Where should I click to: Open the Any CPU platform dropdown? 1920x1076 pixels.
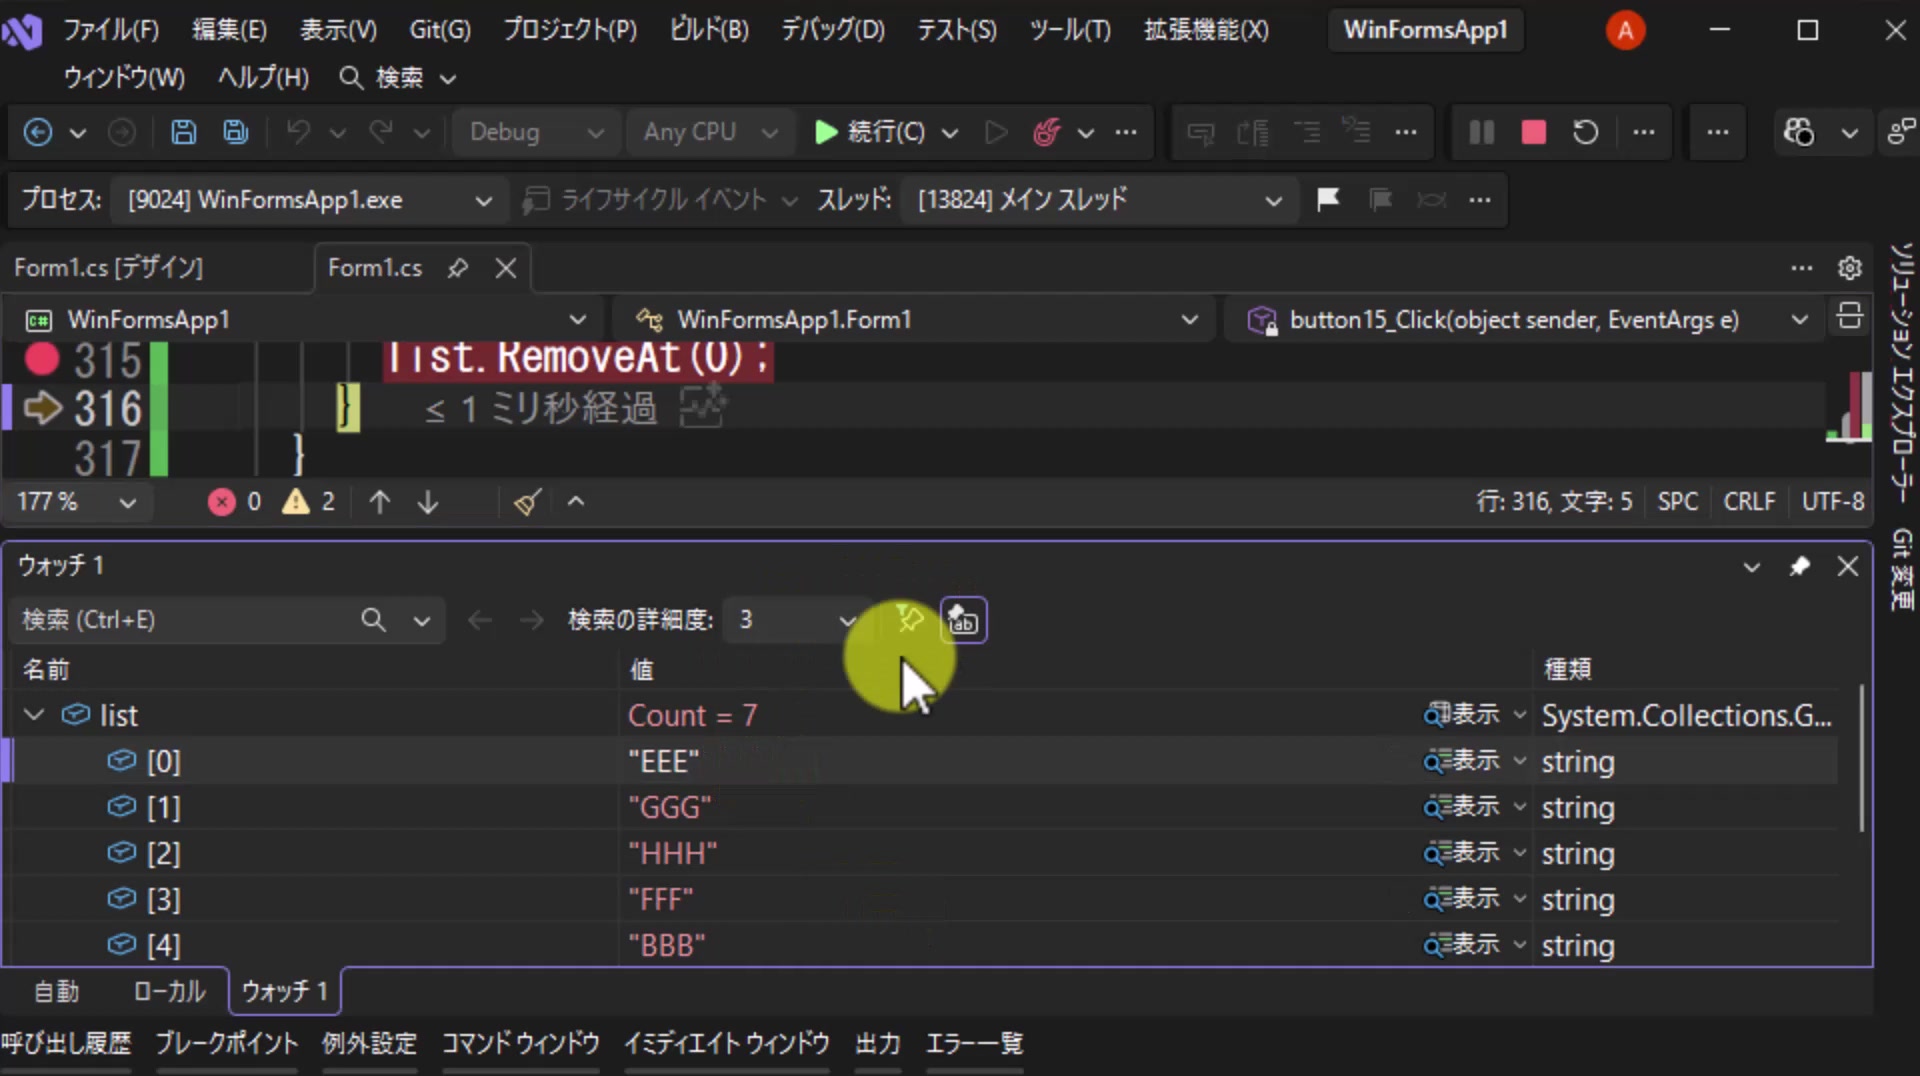click(x=710, y=132)
